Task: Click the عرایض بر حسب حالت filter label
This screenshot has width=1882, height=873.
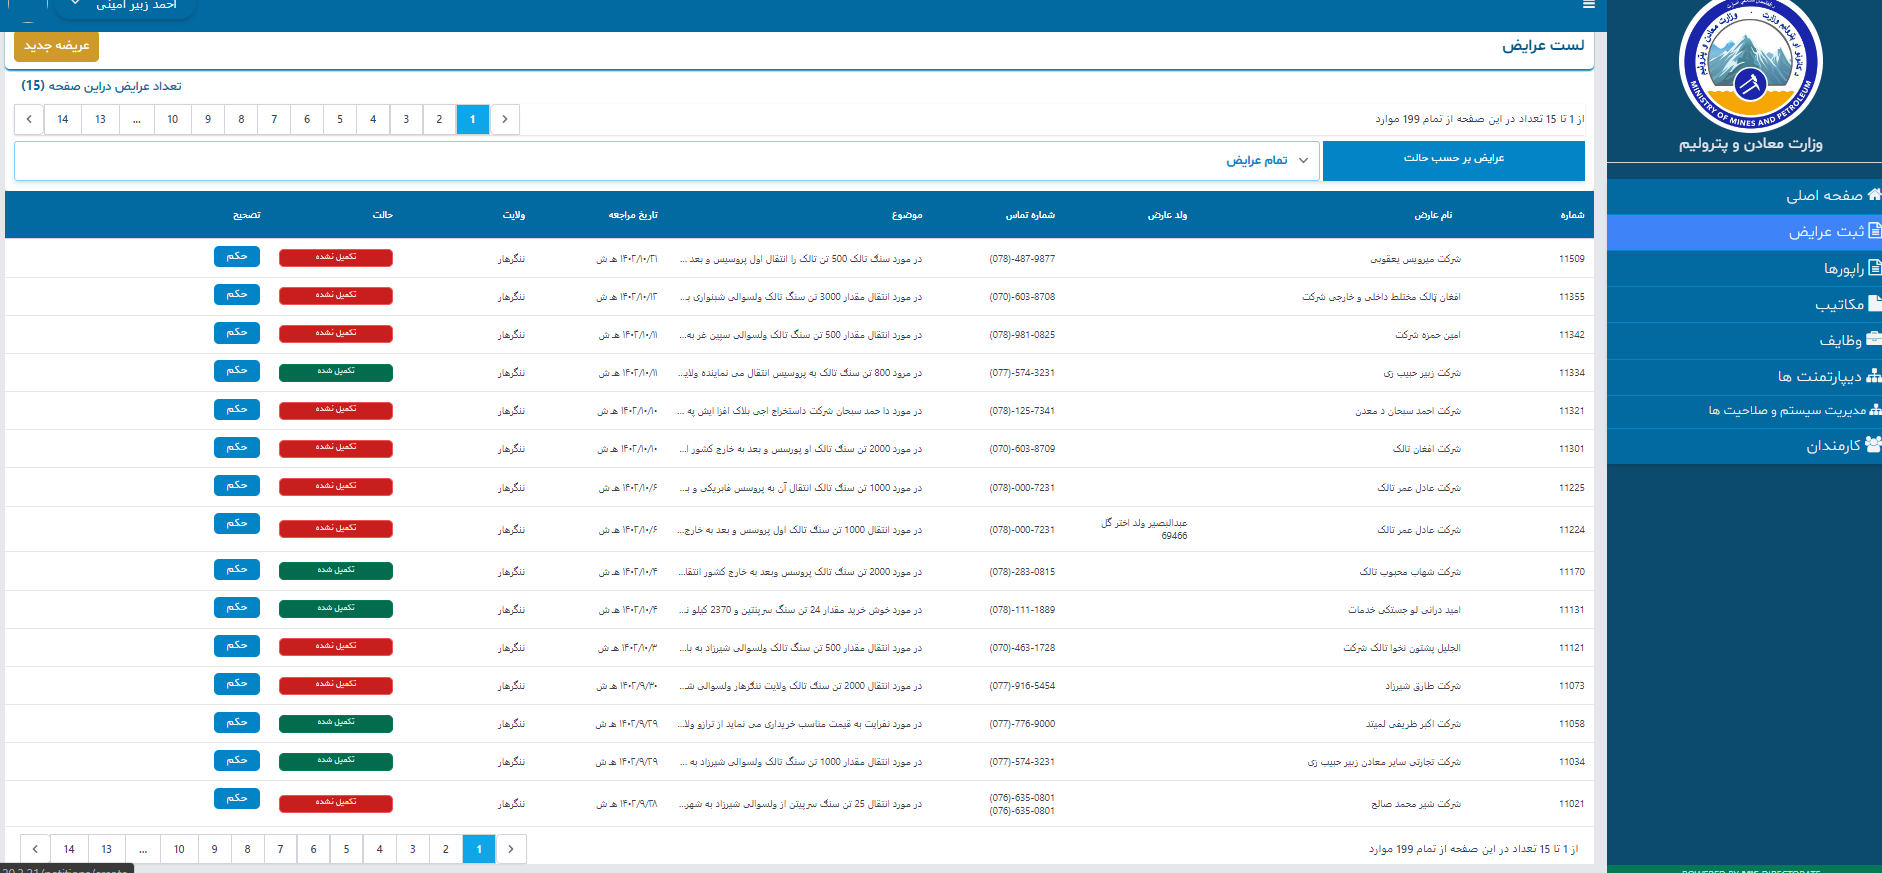Action: coord(1453,160)
